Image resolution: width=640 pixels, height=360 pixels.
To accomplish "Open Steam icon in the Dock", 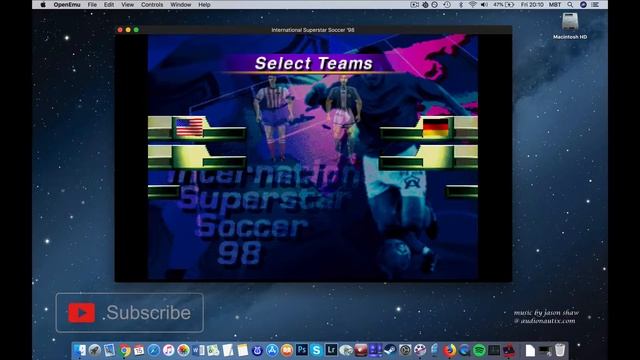I will point(390,350).
